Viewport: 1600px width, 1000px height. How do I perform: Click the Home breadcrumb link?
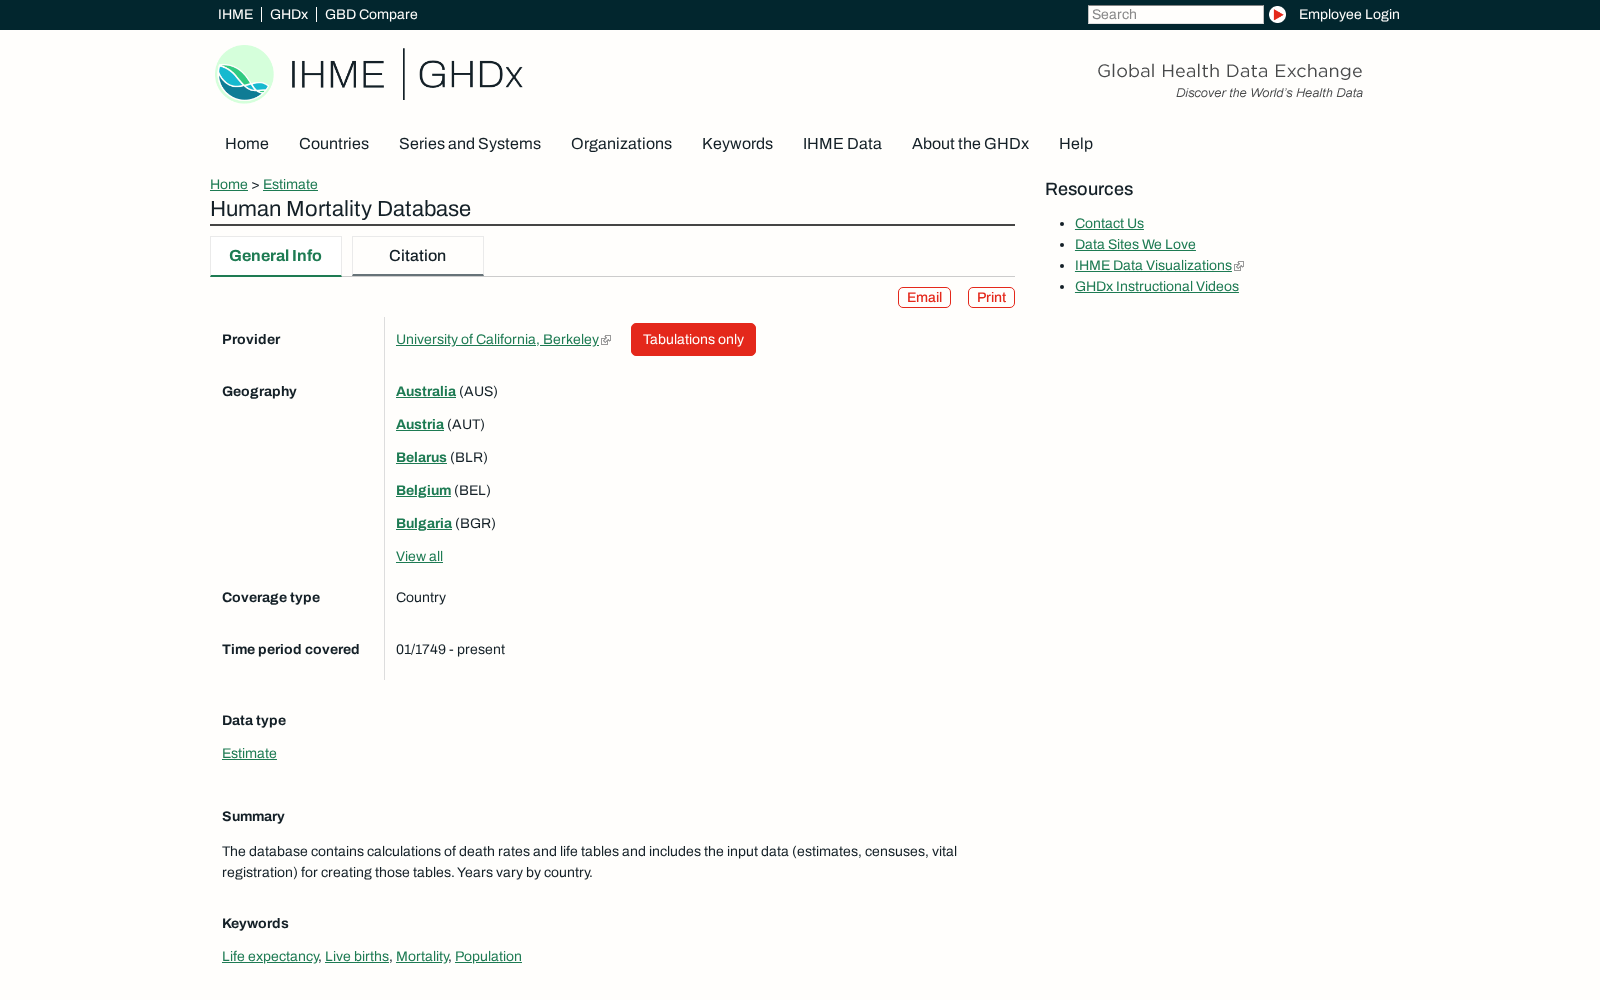[229, 185]
